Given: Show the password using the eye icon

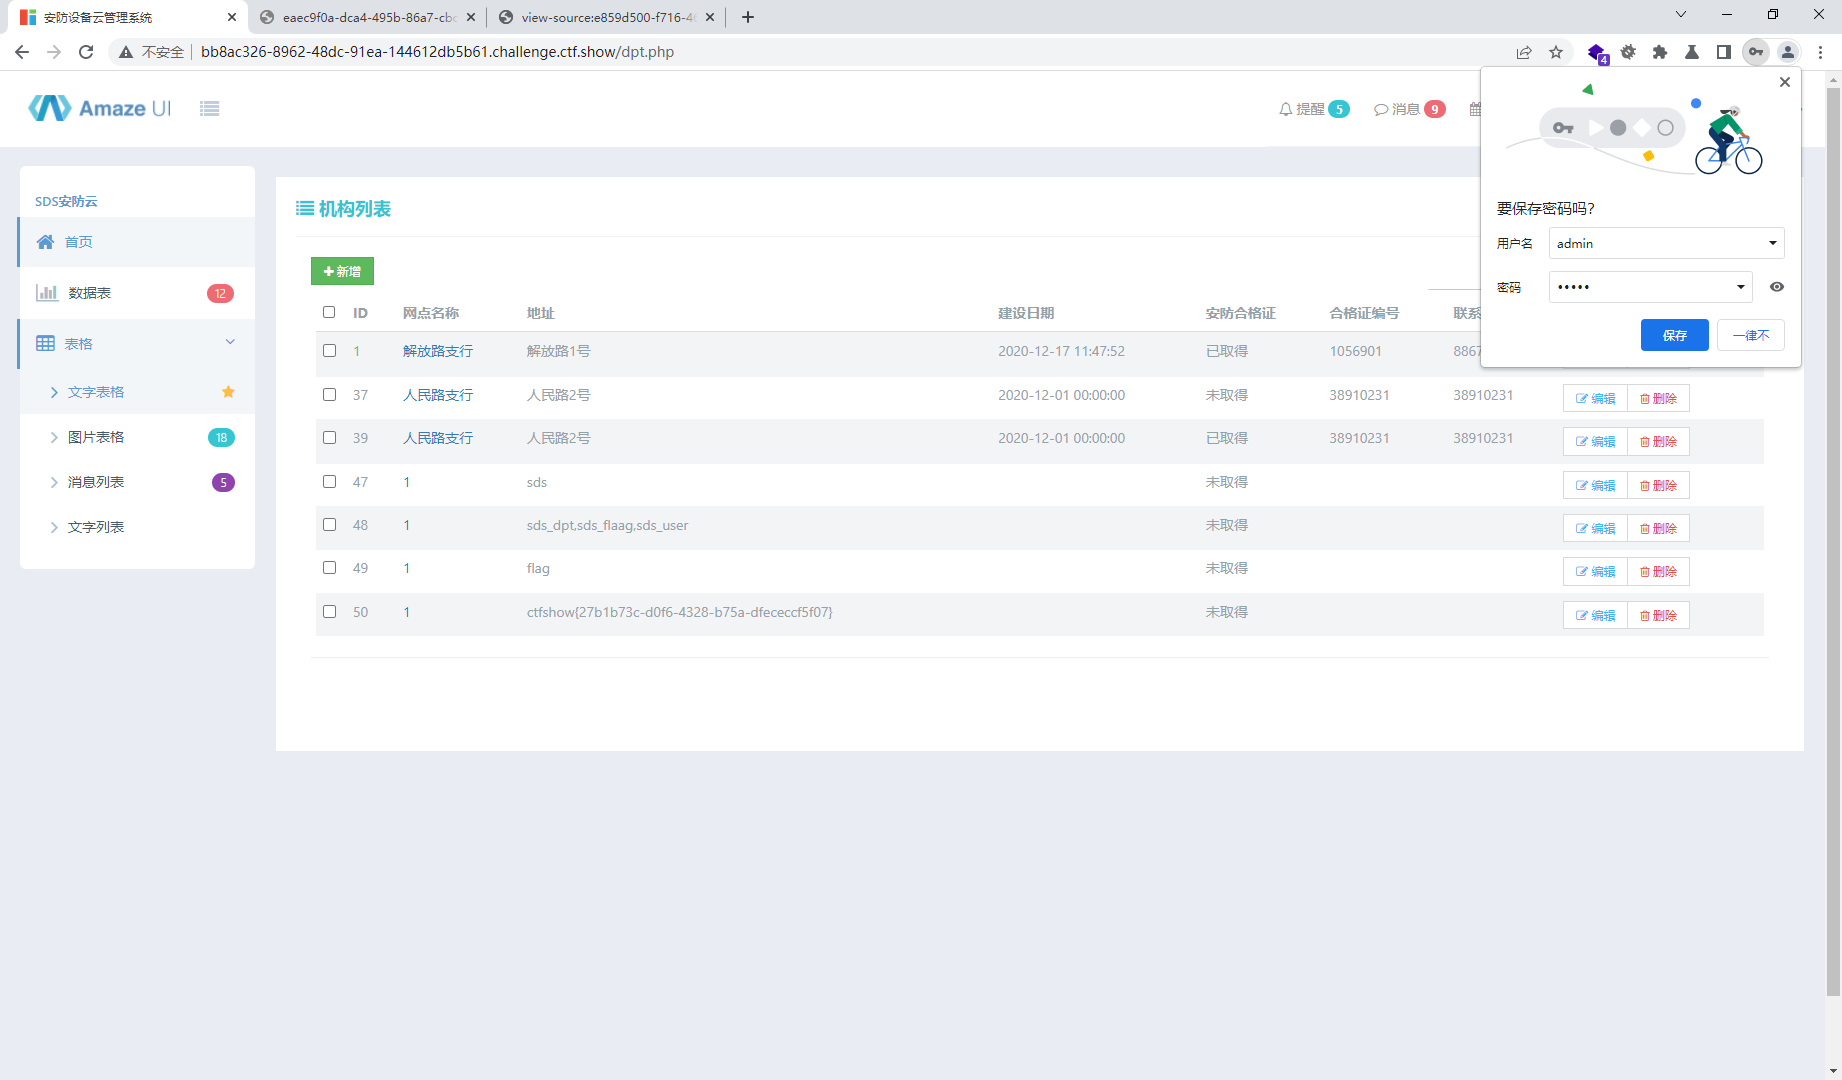Looking at the screenshot, I should click(x=1776, y=287).
